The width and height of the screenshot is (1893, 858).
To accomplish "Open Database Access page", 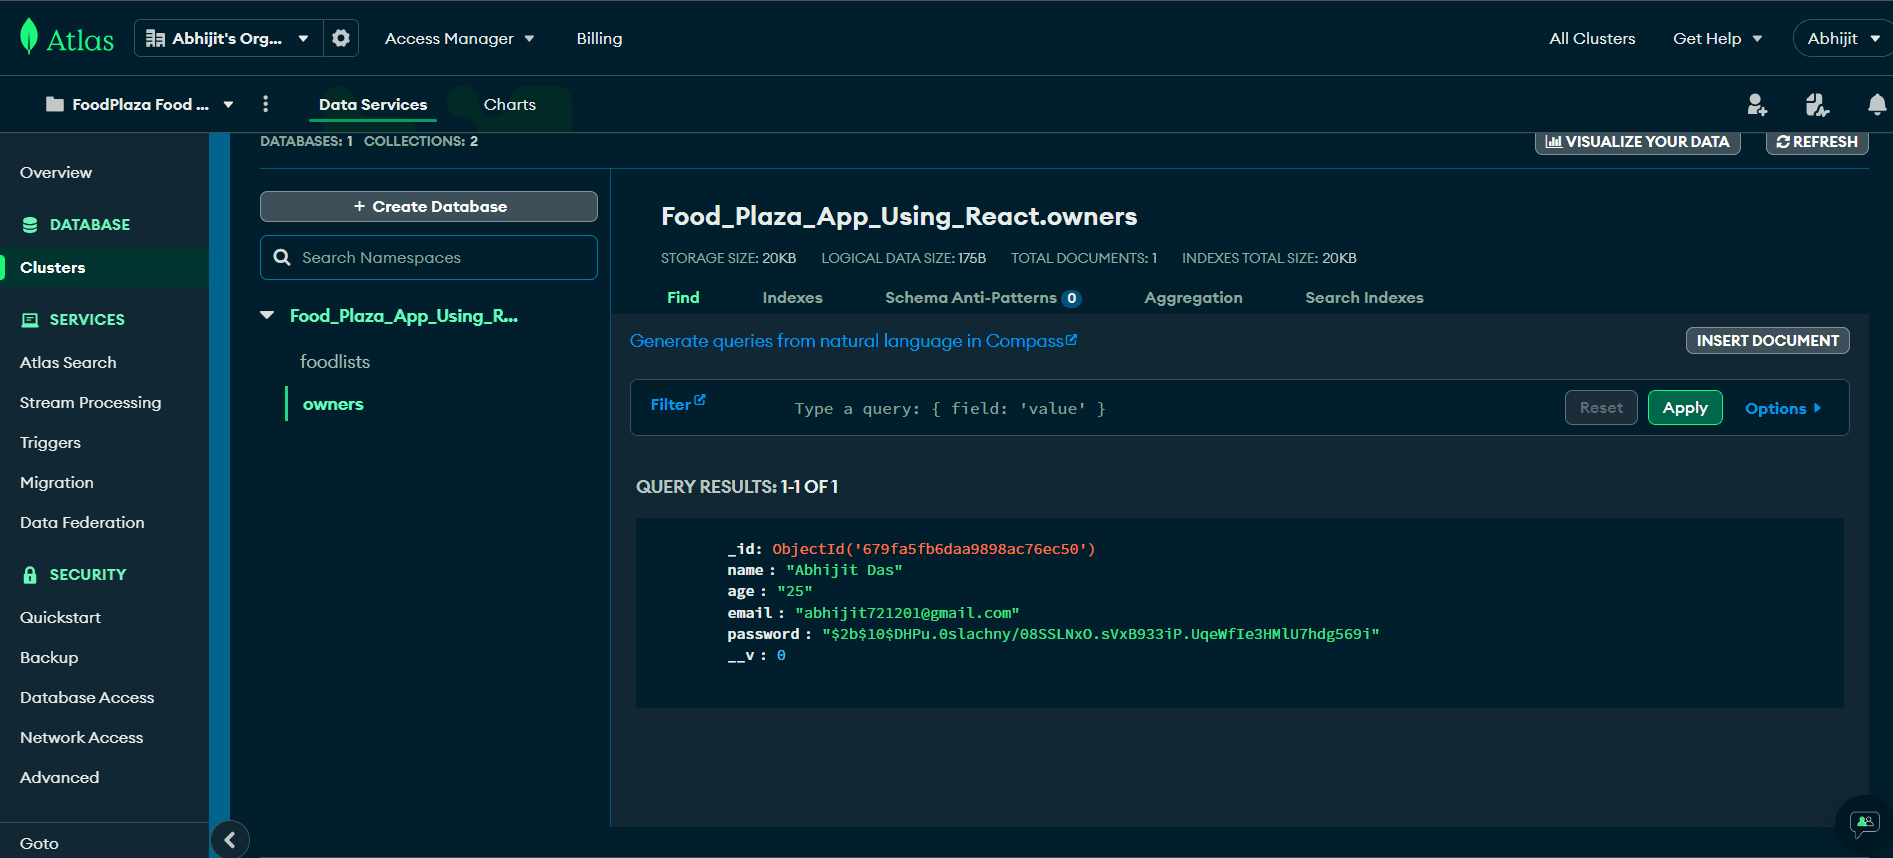I will pos(87,697).
